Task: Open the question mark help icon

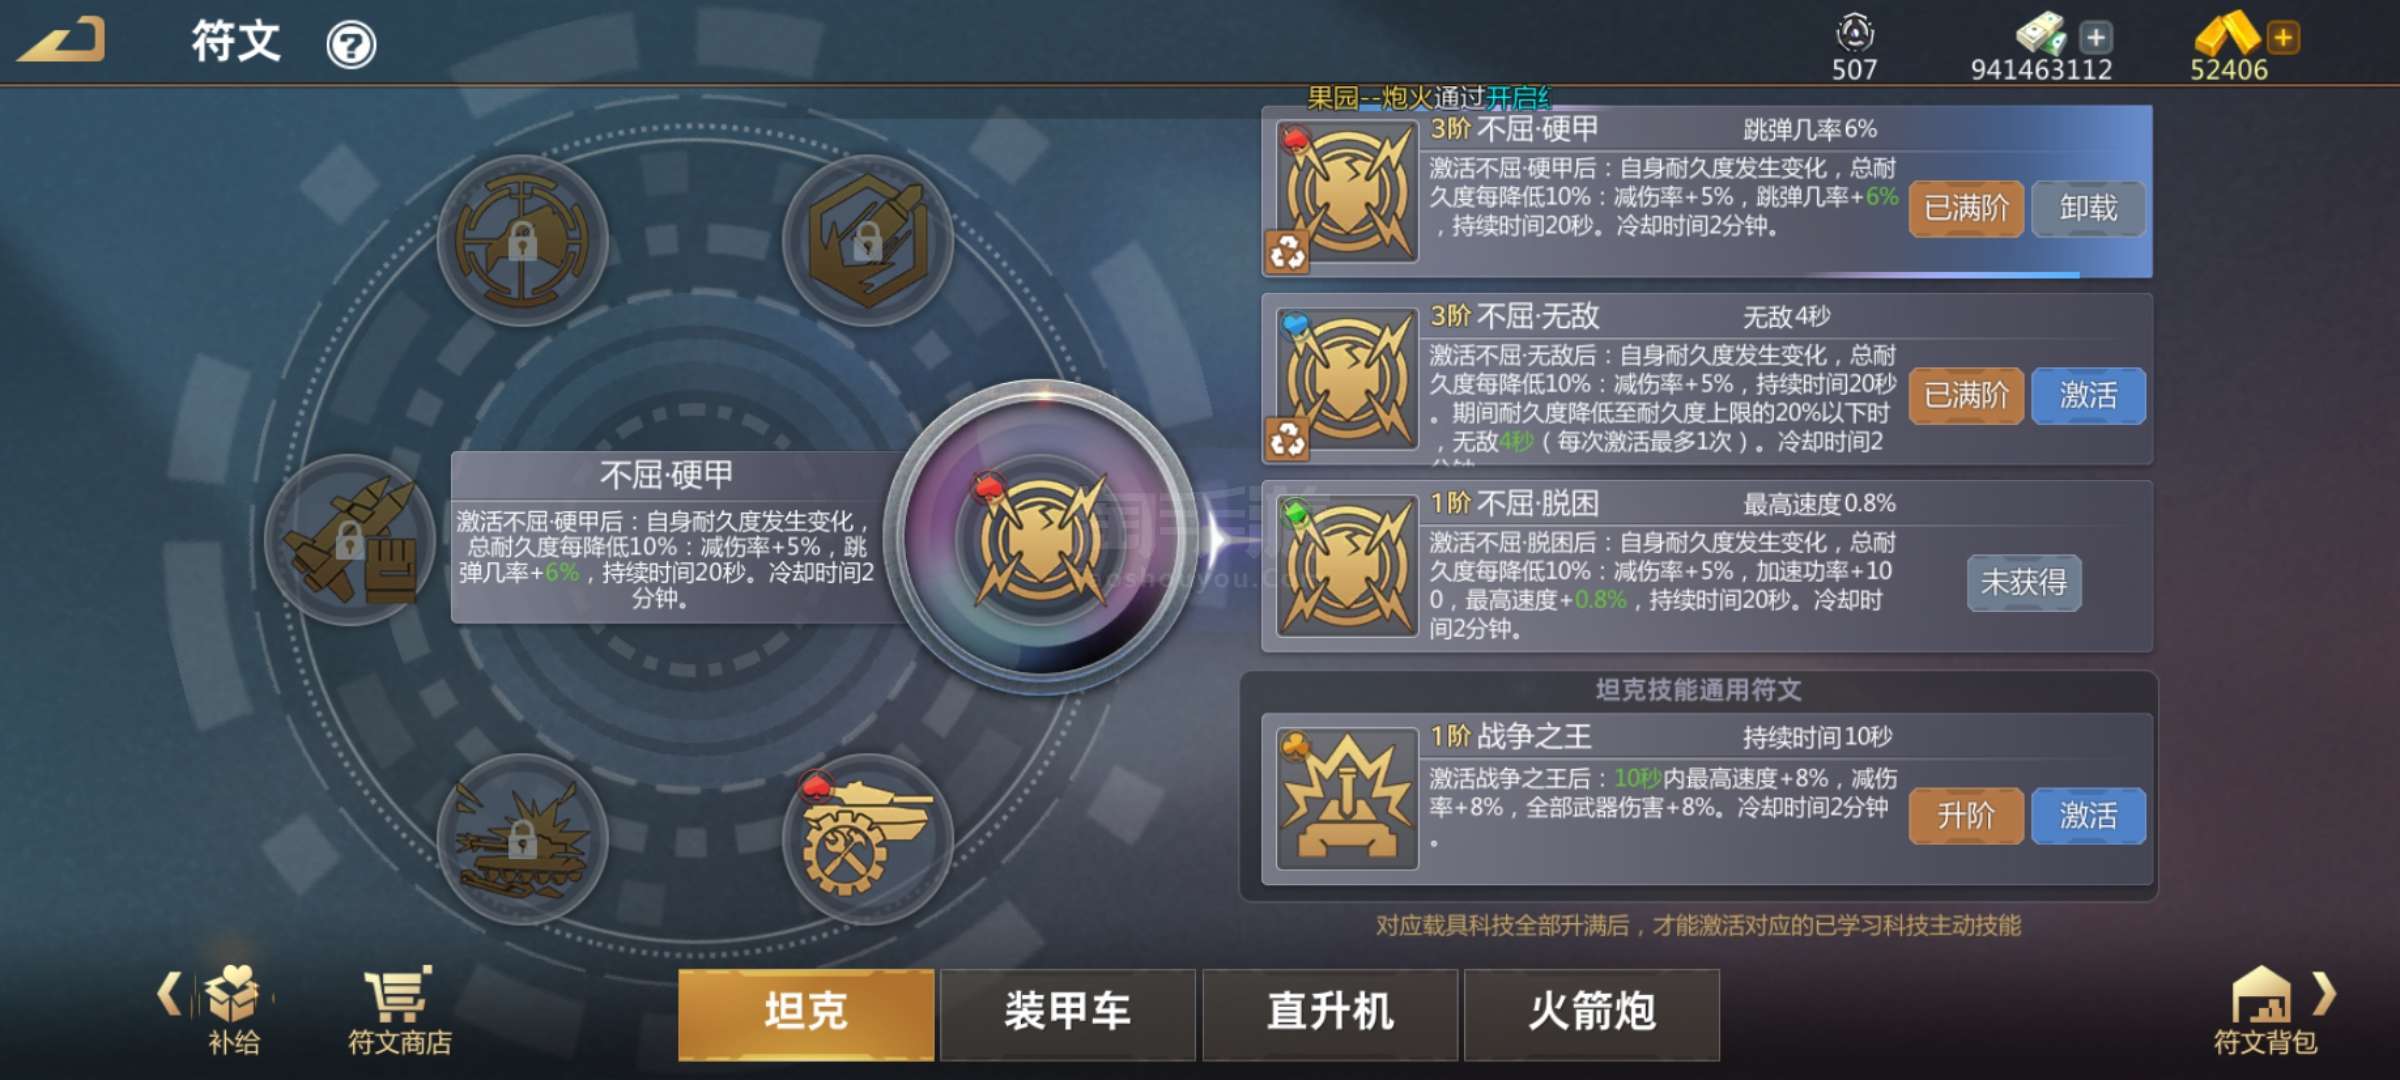Action: (351, 45)
